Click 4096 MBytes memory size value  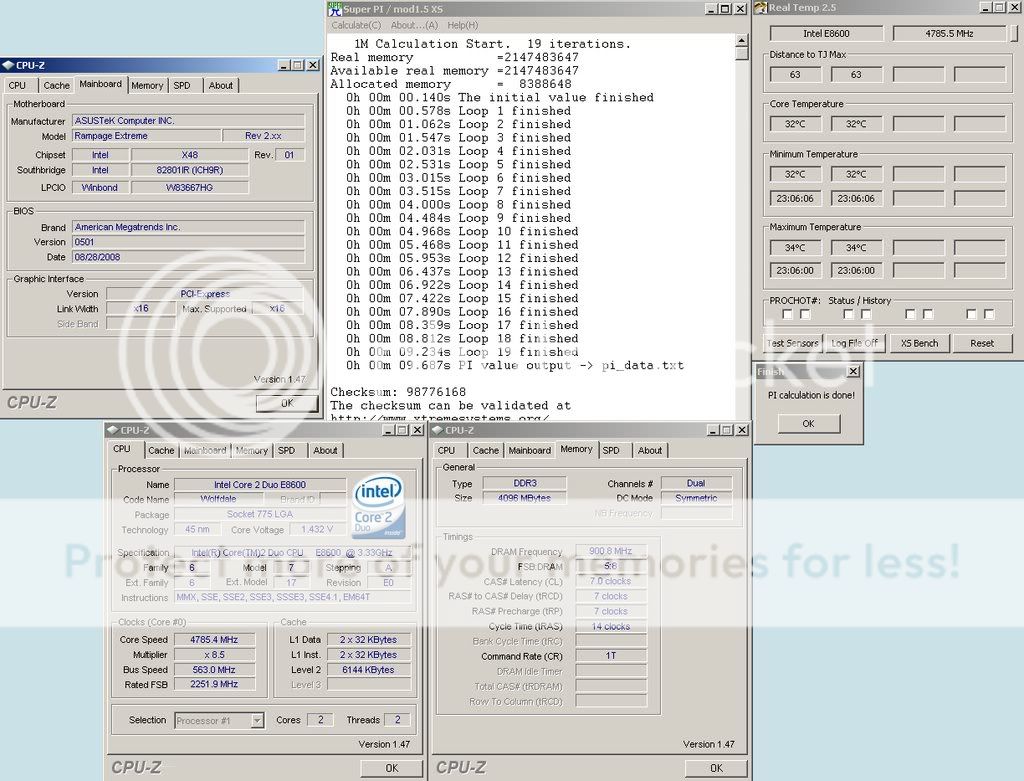524,498
